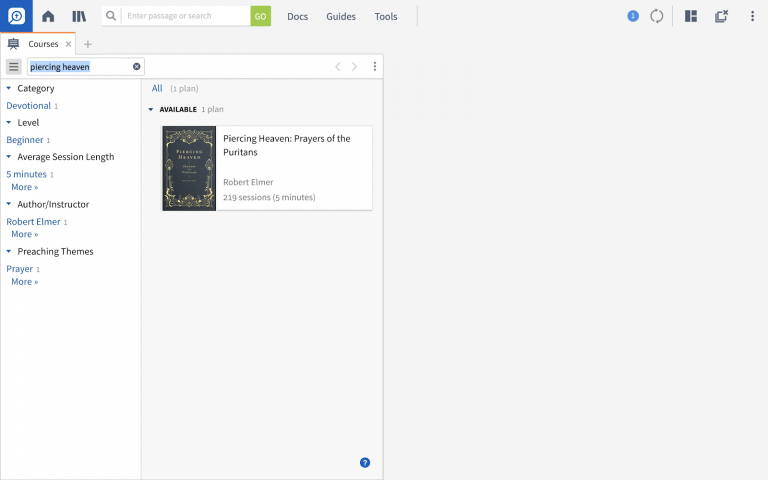The width and height of the screenshot is (768, 480).
Task: Open the application kebab menu
Action: pyautogui.click(x=752, y=16)
